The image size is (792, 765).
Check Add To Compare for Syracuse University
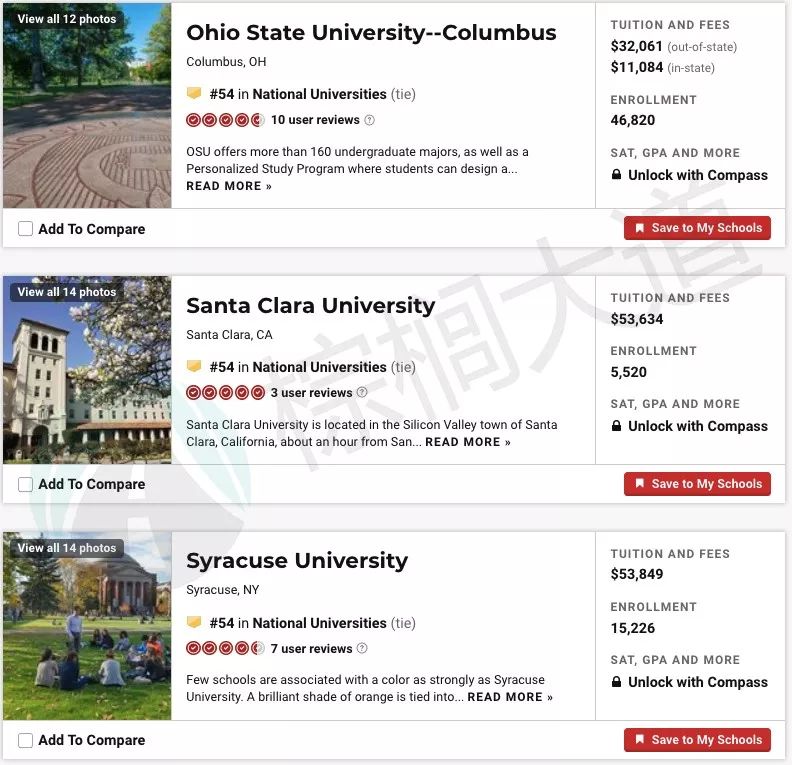tap(25, 740)
